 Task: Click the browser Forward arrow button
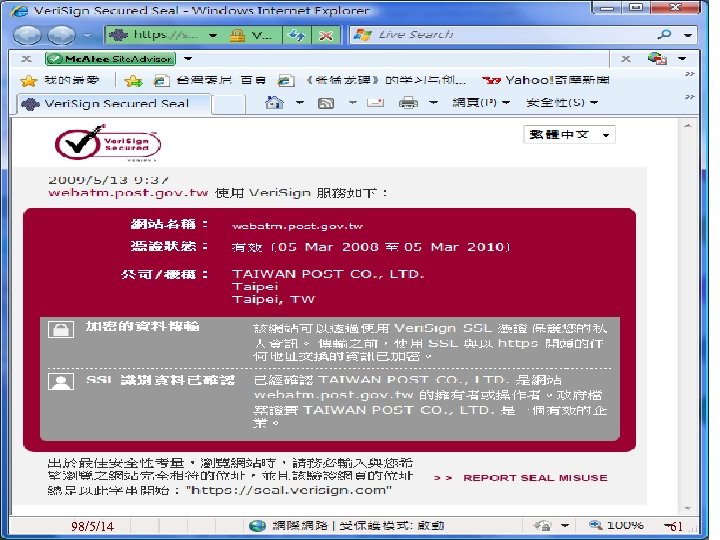(x=62, y=35)
